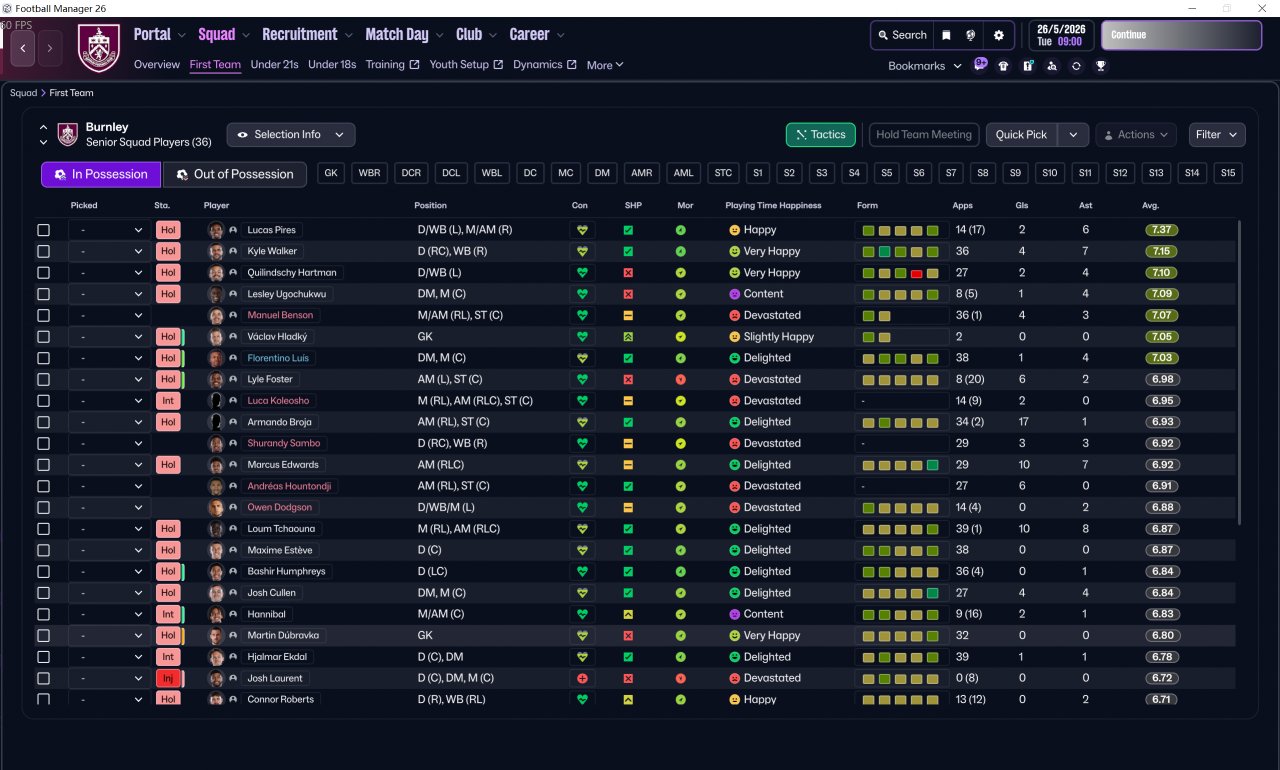Select the checkbox beside Florentino Luís

(x=43, y=358)
